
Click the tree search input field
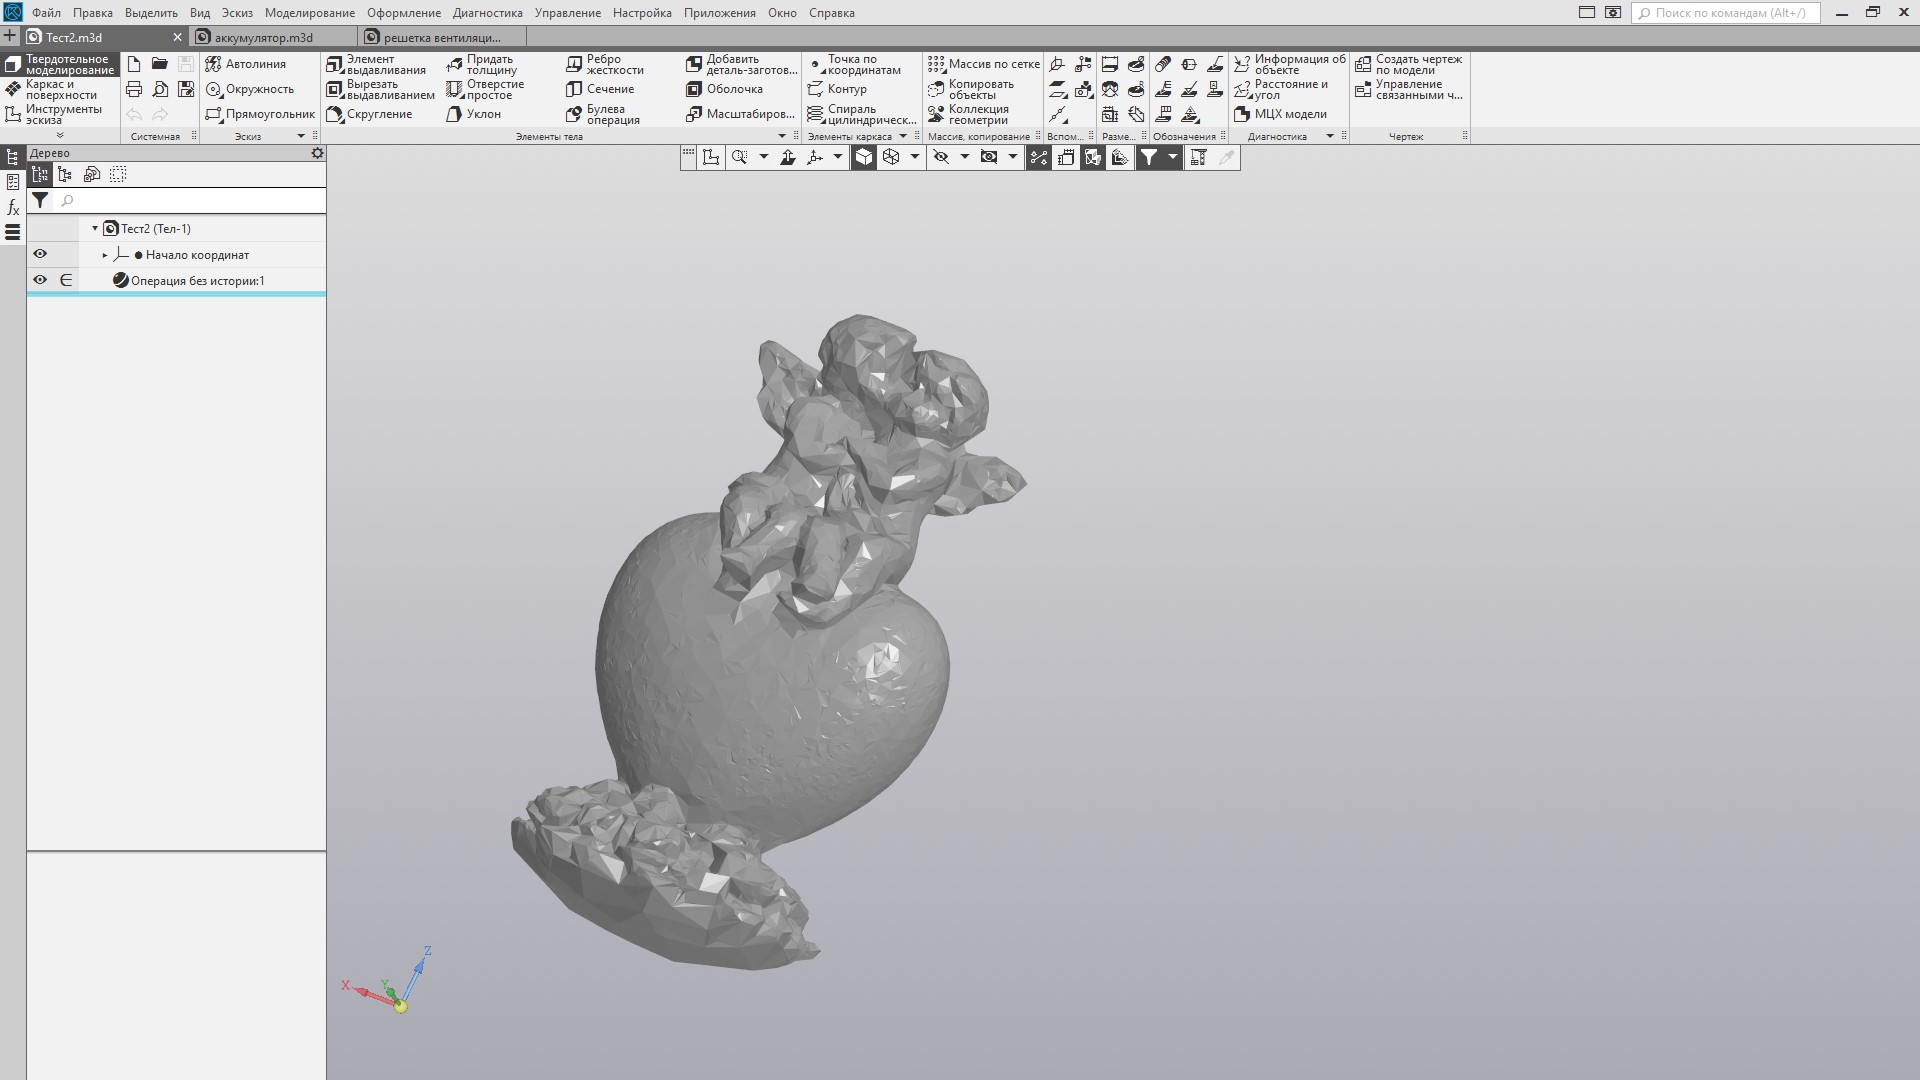coord(190,201)
